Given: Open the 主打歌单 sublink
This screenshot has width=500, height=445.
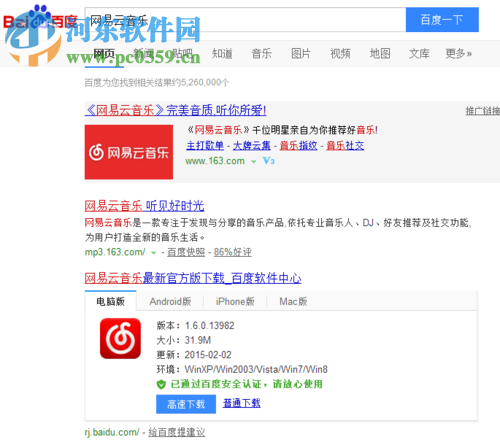Looking at the screenshot, I should [205, 146].
